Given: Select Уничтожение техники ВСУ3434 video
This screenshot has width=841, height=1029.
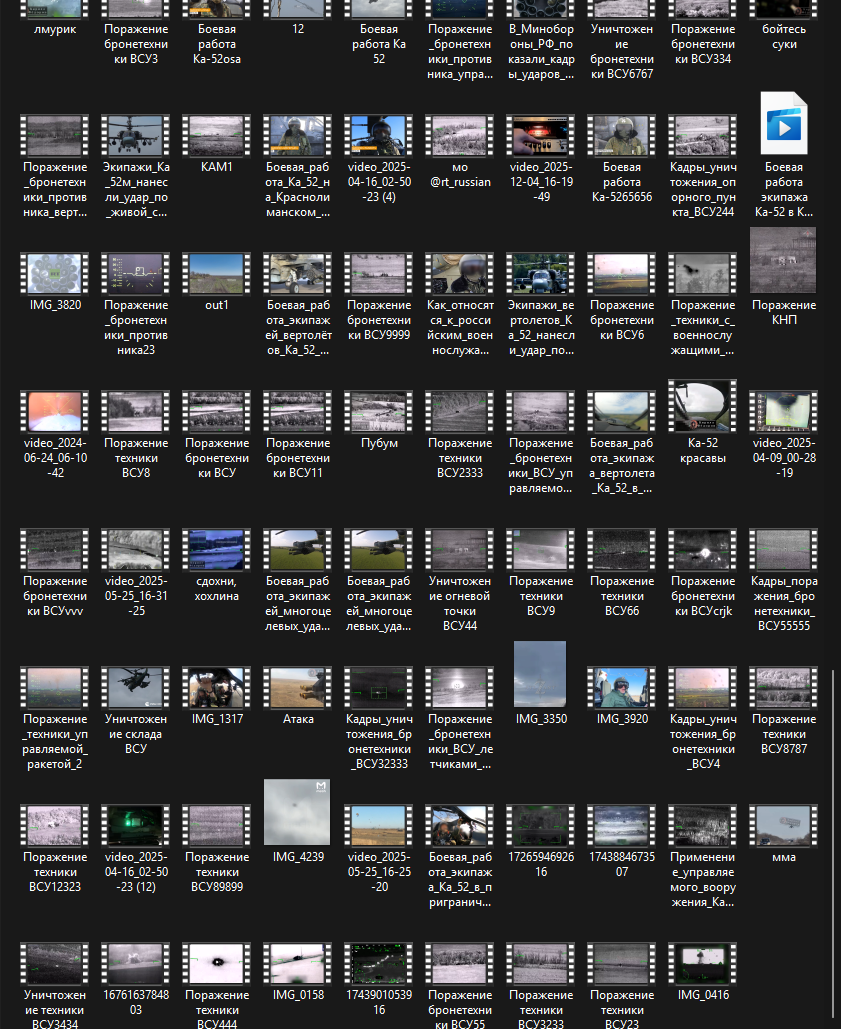Looking at the screenshot, I should 55,985.
